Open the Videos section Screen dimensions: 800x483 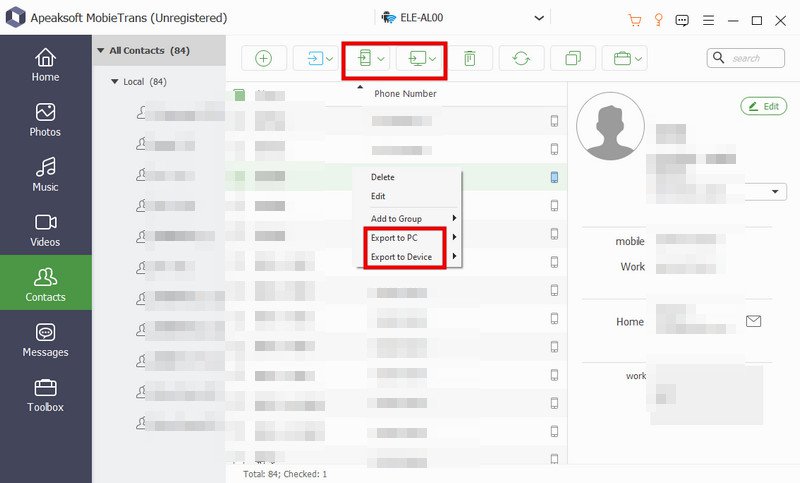[x=45, y=230]
